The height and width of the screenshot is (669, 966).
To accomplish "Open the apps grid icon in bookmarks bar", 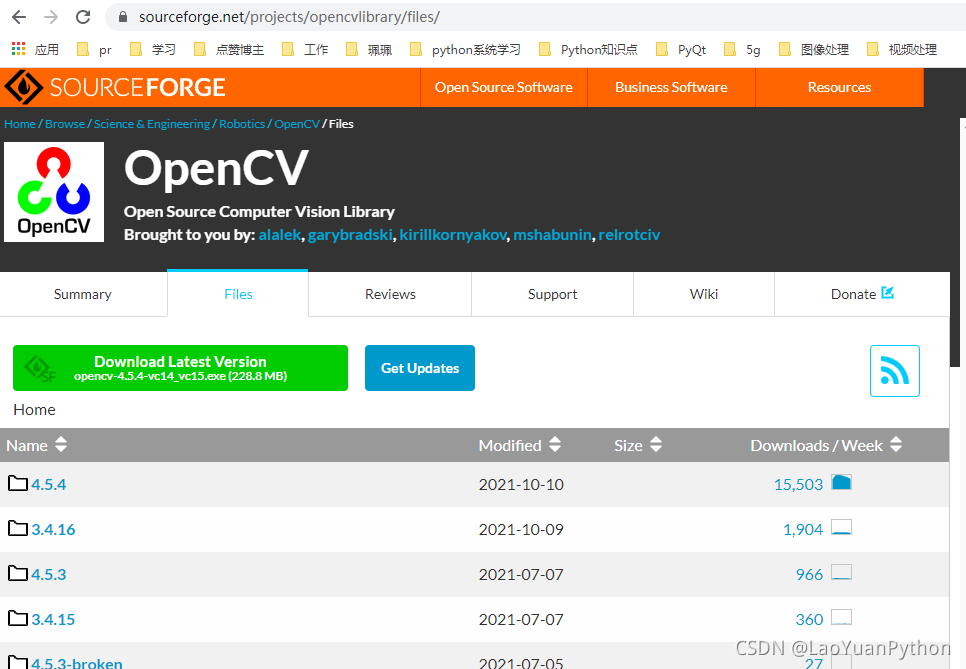I will 18,49.
